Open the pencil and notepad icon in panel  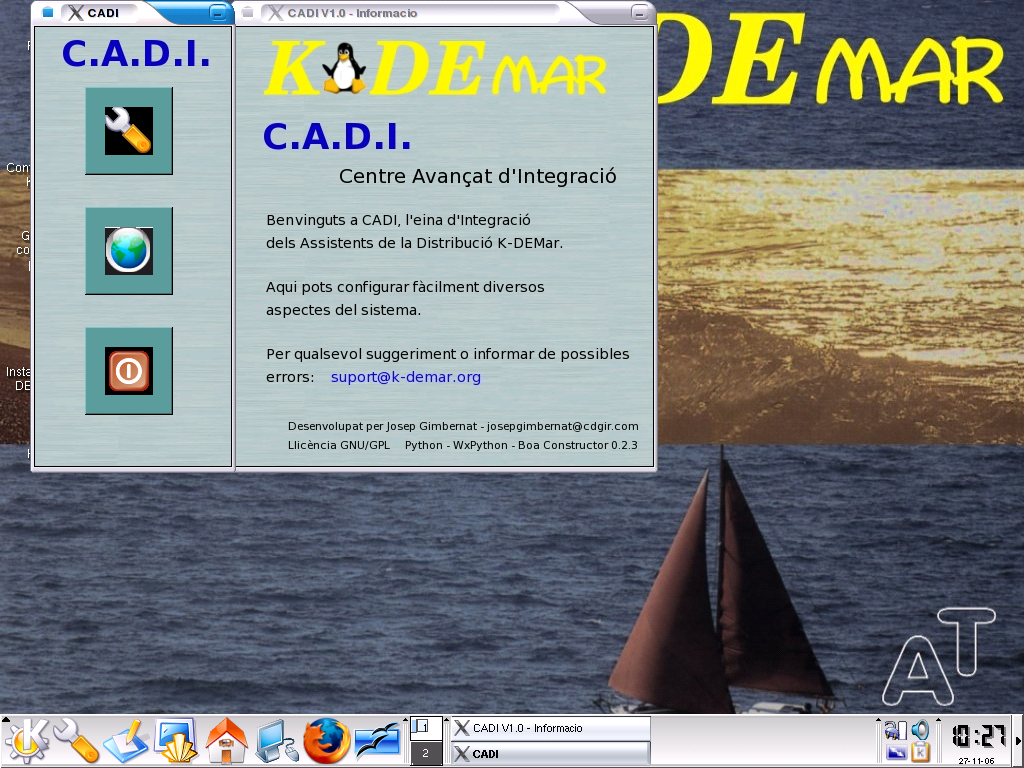(127, 741)
